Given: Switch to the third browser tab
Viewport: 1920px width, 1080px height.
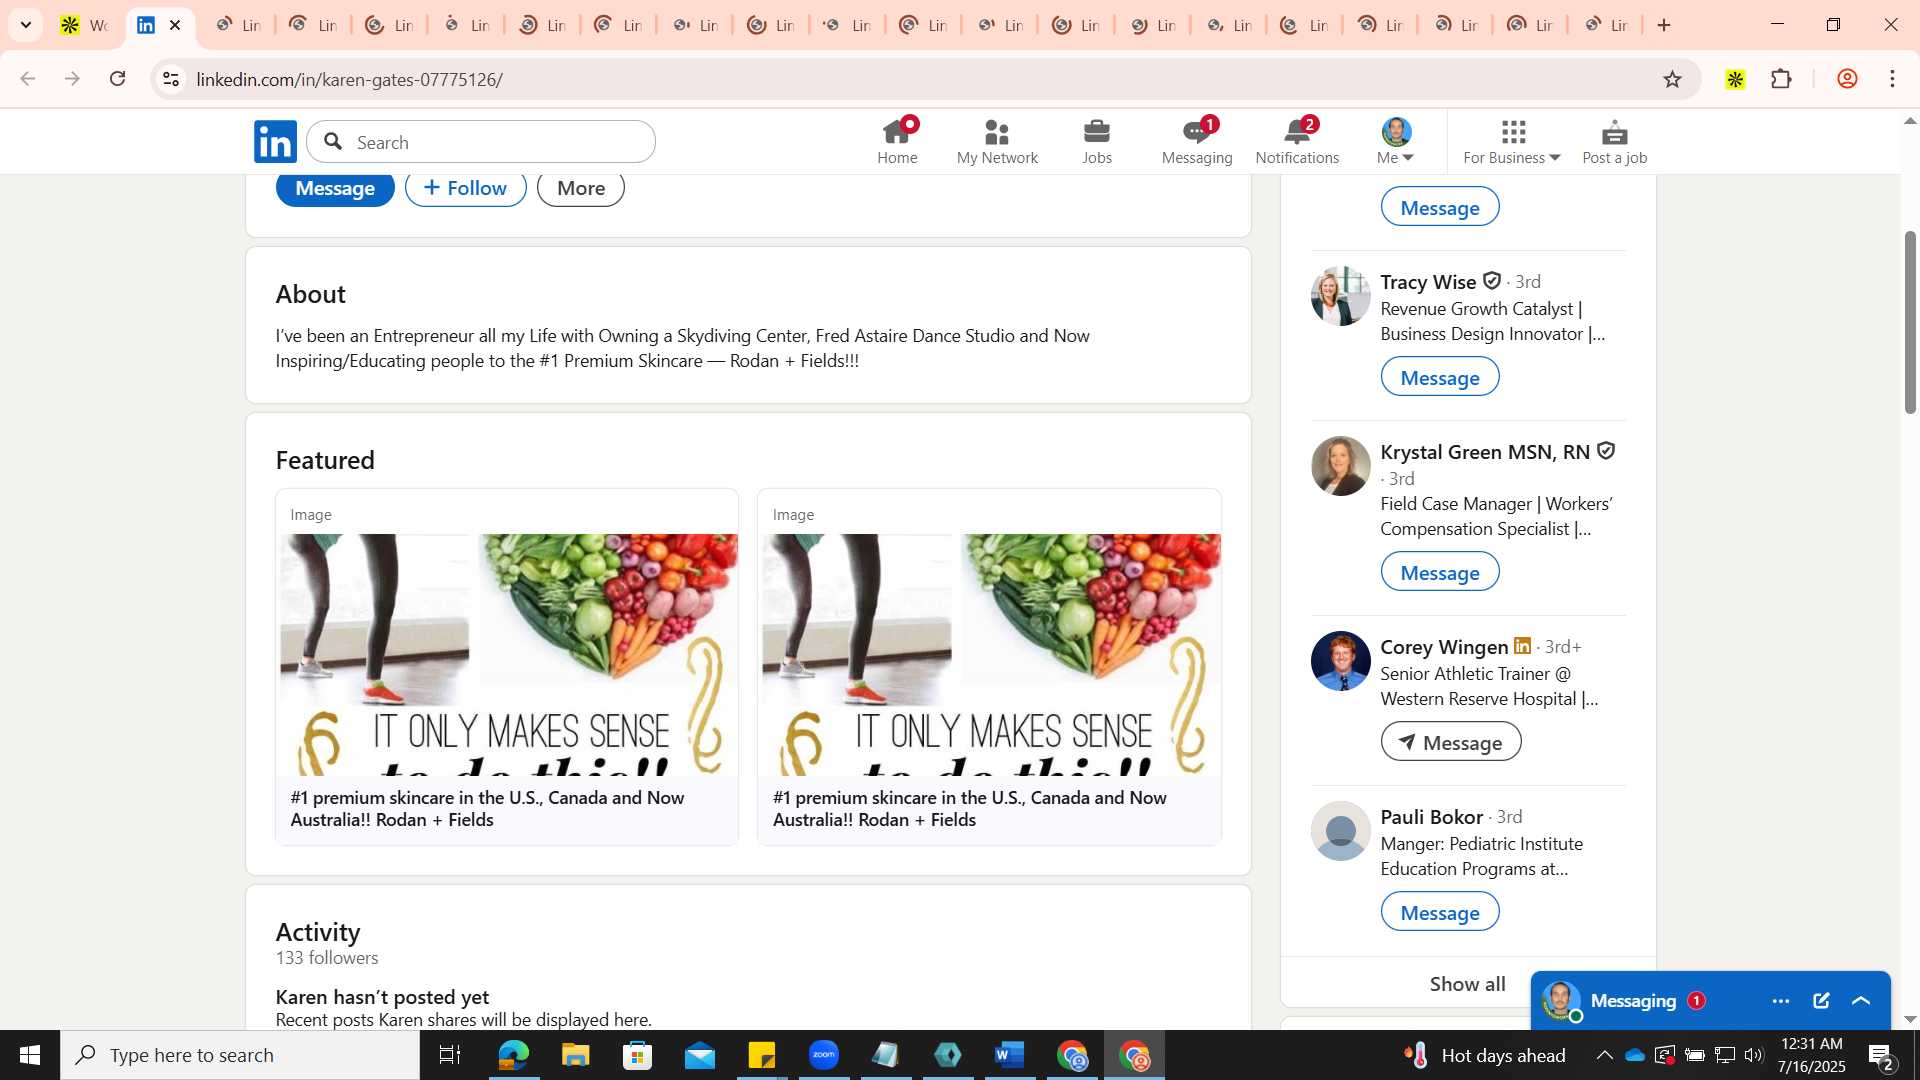Looking at the screenshot, I should click(x=238, y=25).
